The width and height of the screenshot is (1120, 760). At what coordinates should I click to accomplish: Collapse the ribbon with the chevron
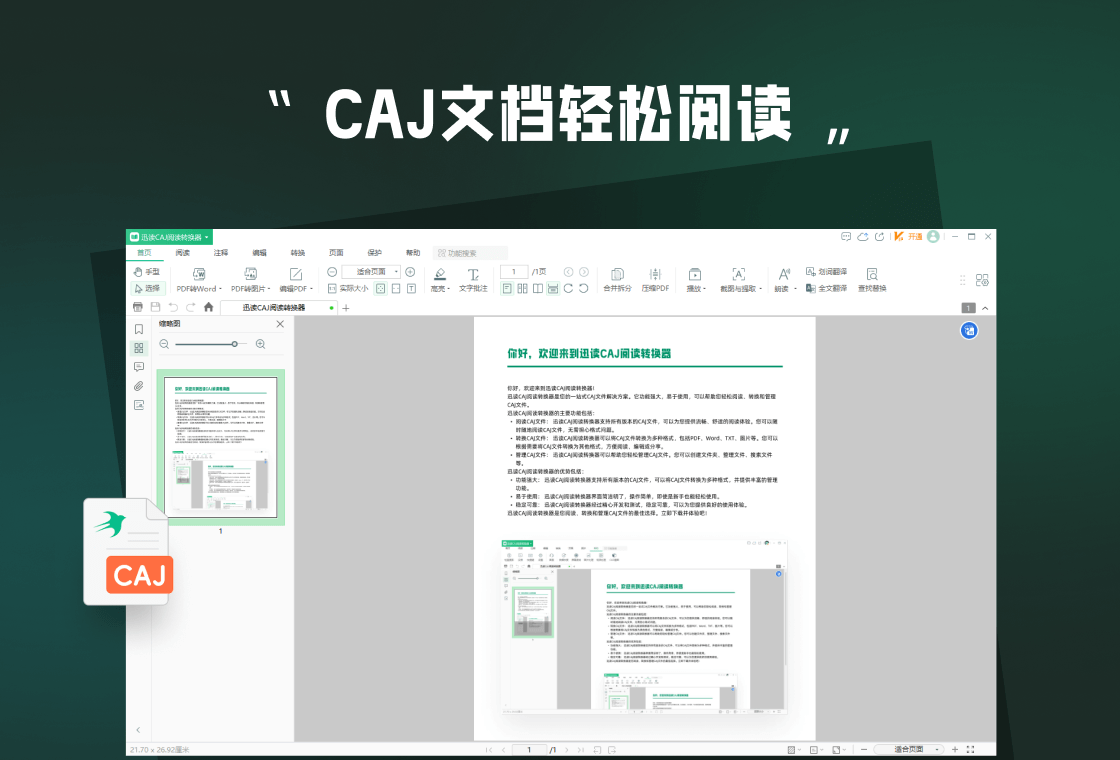click(985, 308)
